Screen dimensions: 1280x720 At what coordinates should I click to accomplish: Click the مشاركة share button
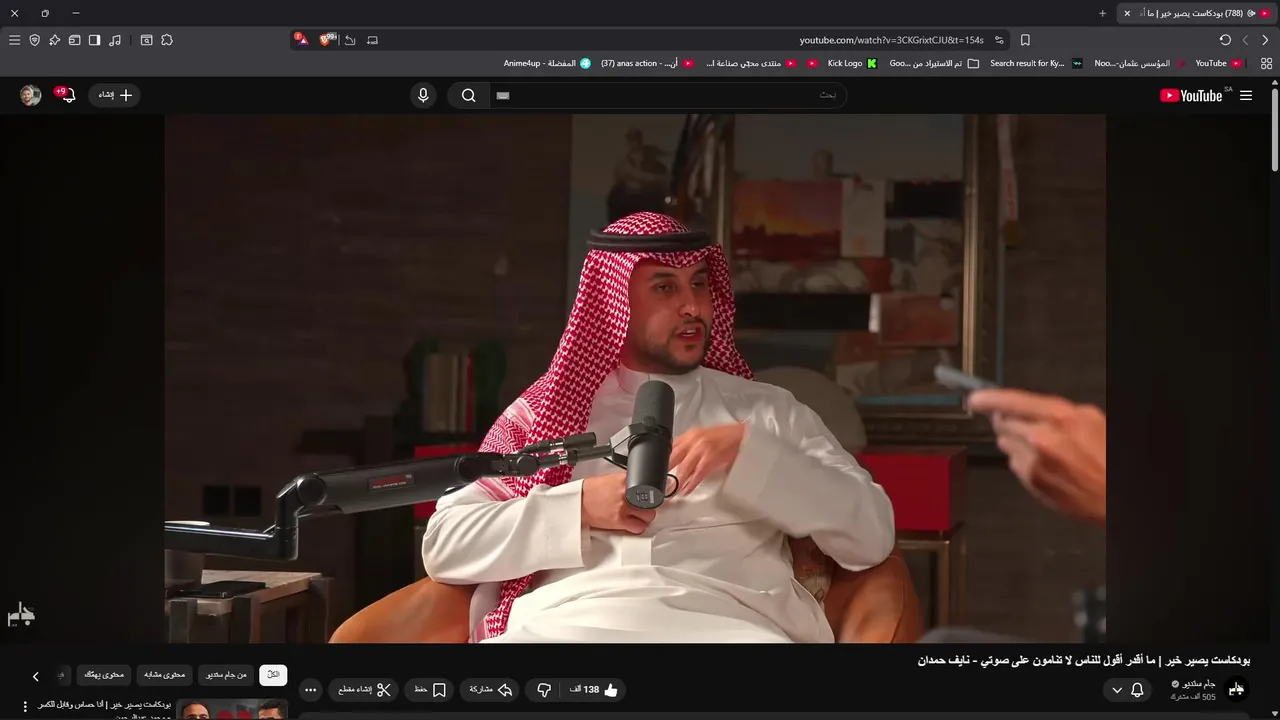point(491,690)
